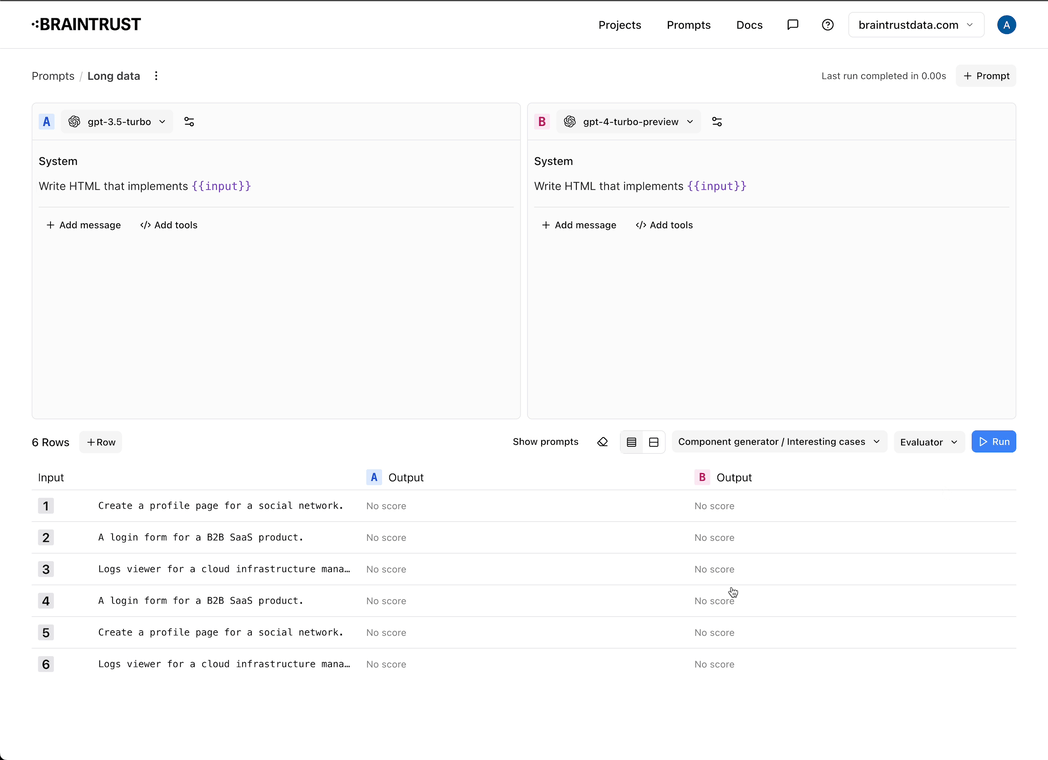Image resolution: width=1048 pixels, height=760 pixels.
Task: Expand the gpt-3.5-turbo model dropdown
Action: coord(117,122)
